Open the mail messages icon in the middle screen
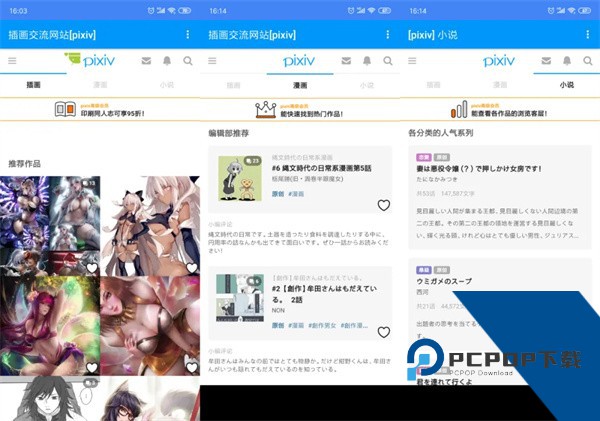 (x=347, y=61)
